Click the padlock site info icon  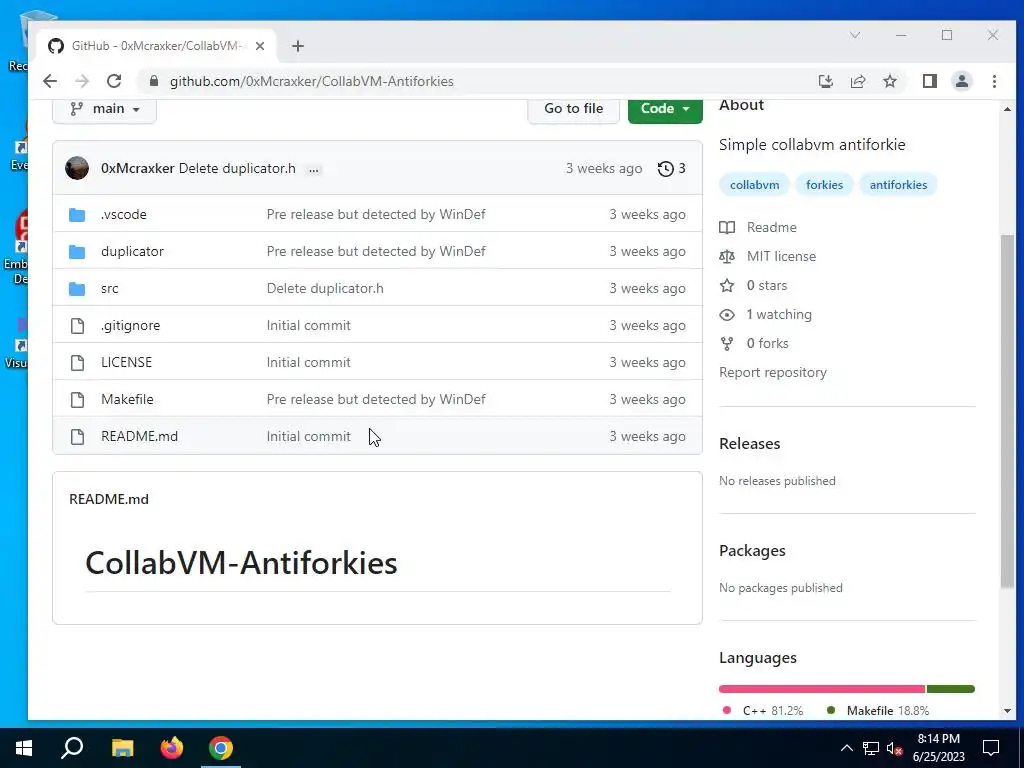[x=153, y=81]
